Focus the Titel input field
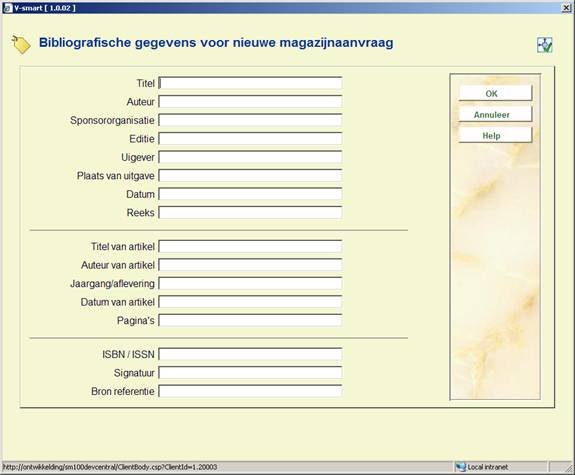 point(250,83)
